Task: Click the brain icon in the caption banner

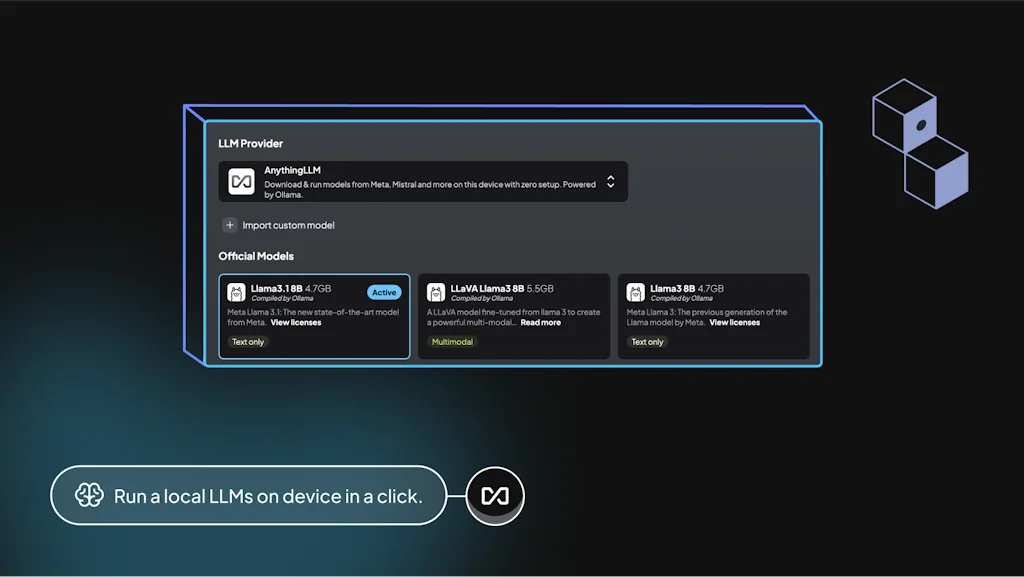Action: point(90,495)
